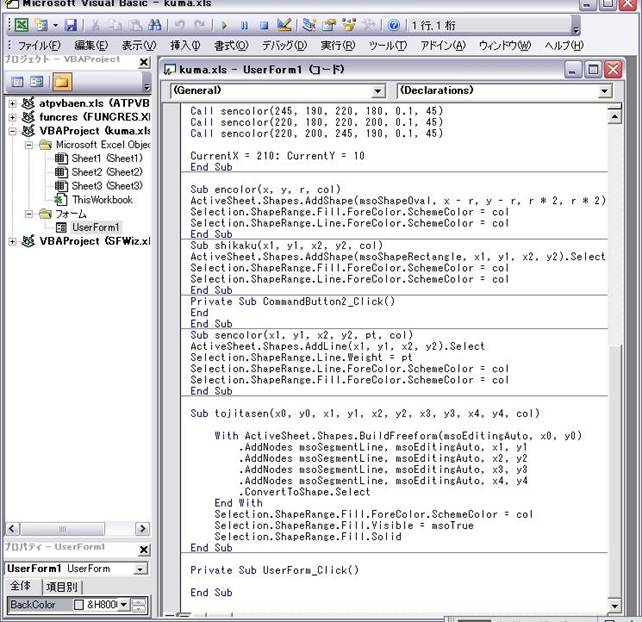Open the (Declarations) procedure dropdown
The width and height of the screenshot is (642, 622).
click(x=605, y=91)
